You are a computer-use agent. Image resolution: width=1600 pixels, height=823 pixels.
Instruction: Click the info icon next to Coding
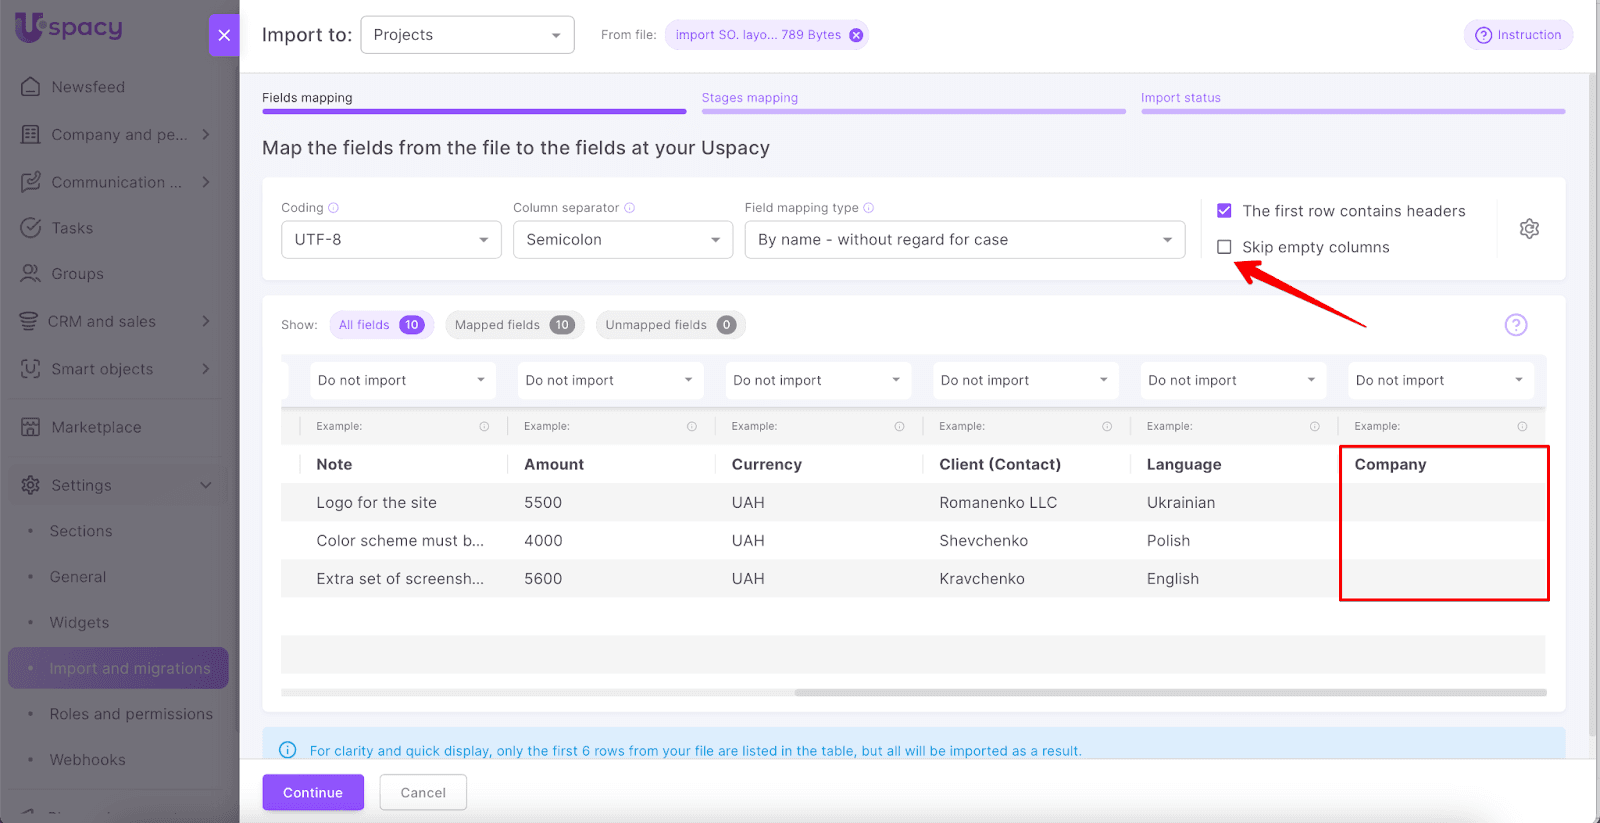click(334, 208)
